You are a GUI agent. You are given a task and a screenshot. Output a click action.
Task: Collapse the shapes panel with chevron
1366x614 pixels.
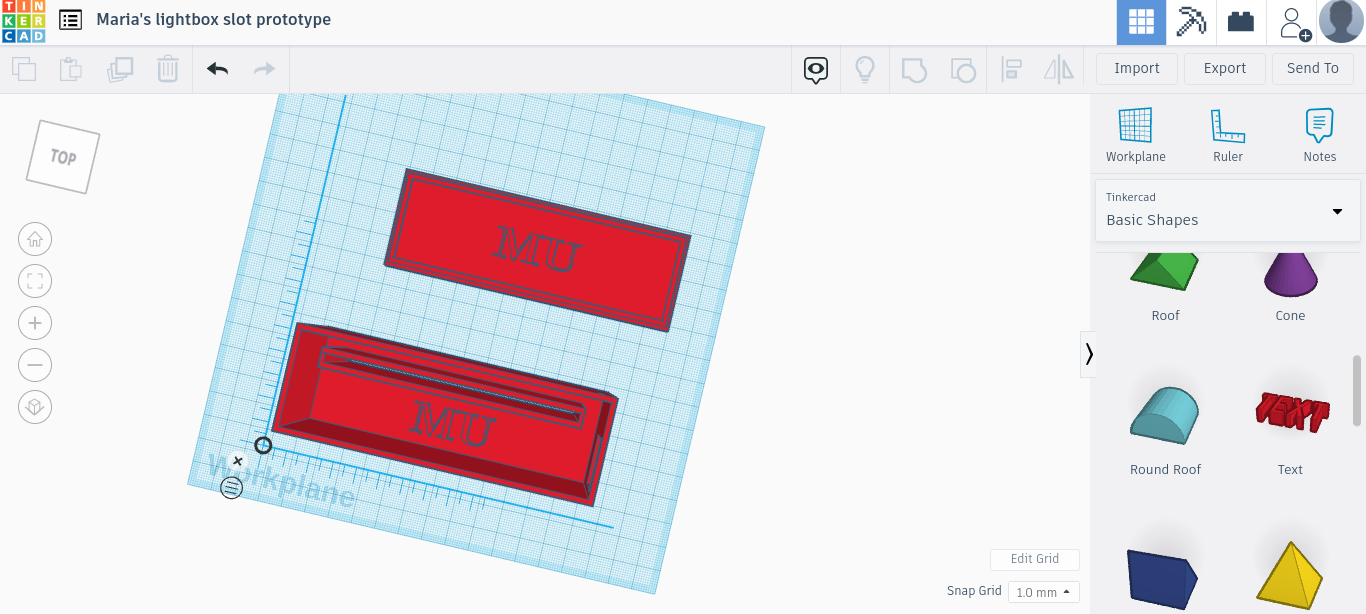tap(1089, 354)
